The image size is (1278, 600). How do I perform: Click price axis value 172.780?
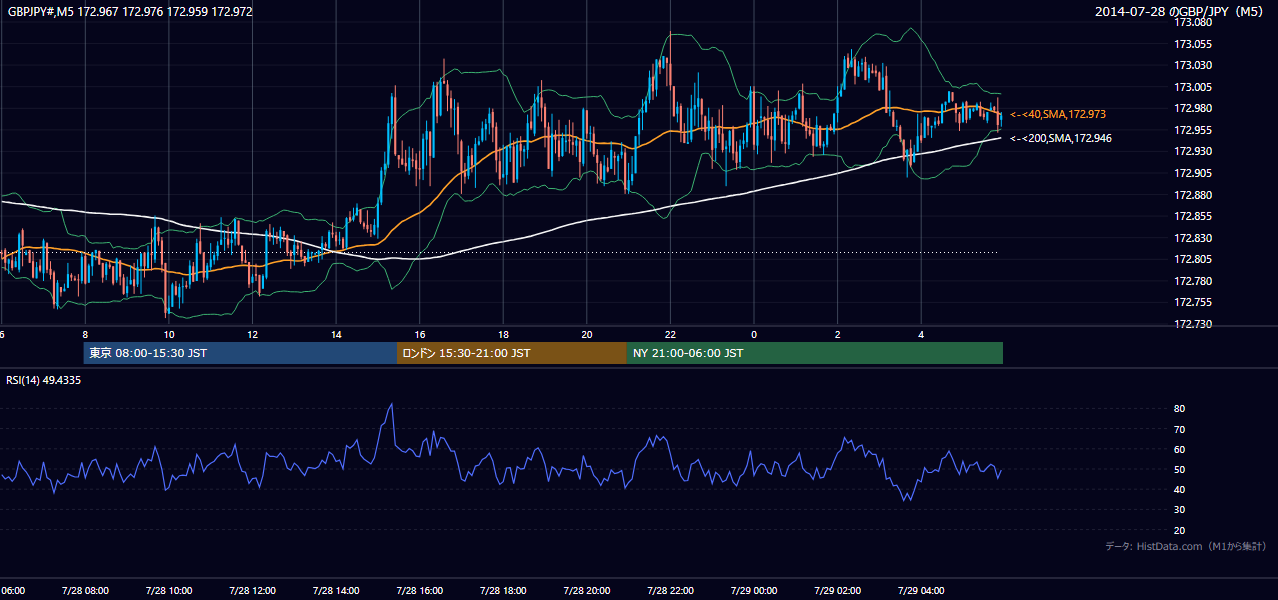1192,281
